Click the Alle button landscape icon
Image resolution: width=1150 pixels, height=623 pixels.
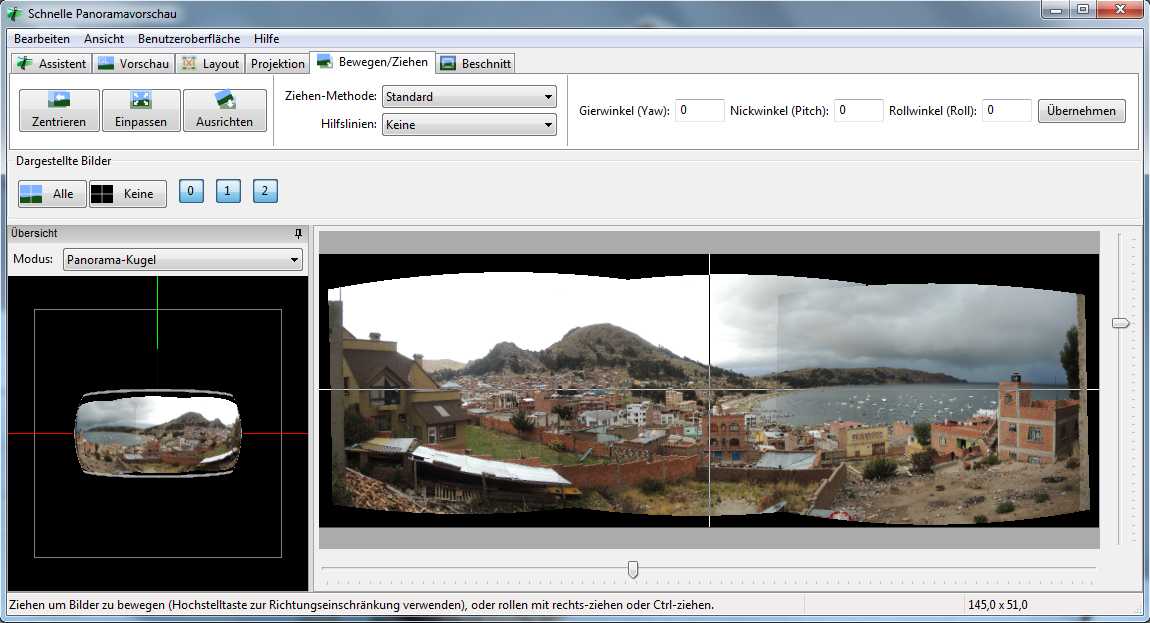tap(32, 194)
